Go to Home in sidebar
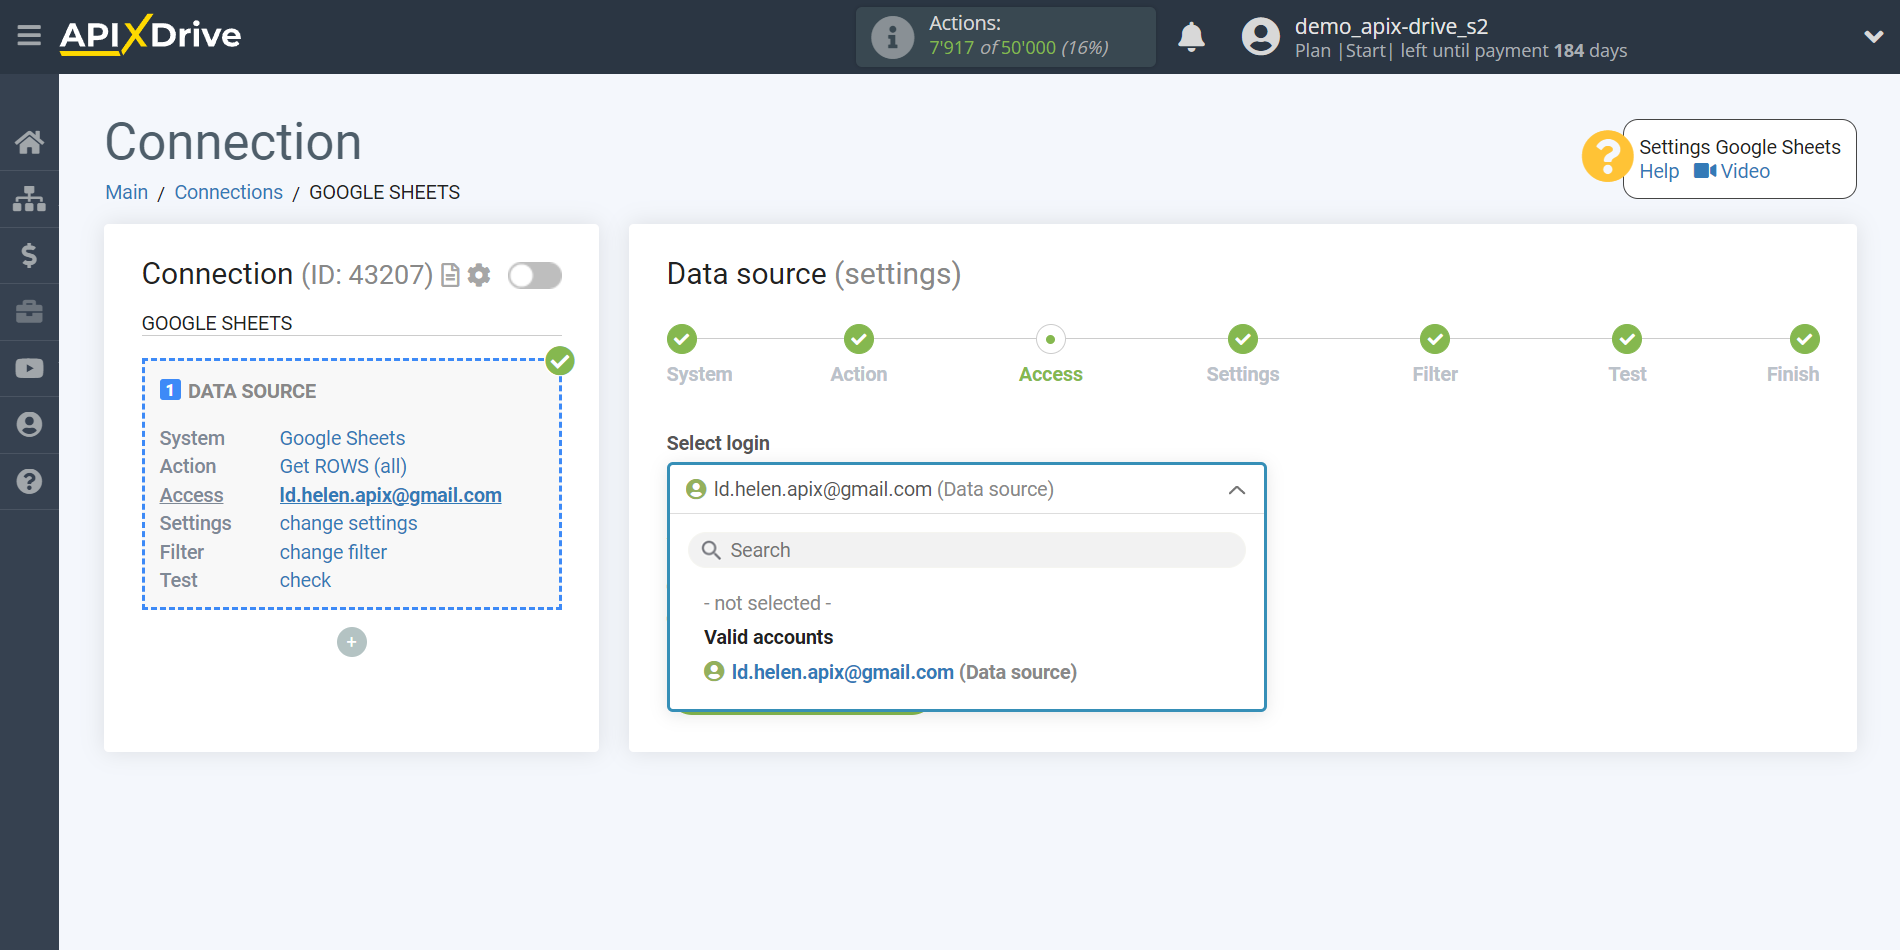 point(29,142)
